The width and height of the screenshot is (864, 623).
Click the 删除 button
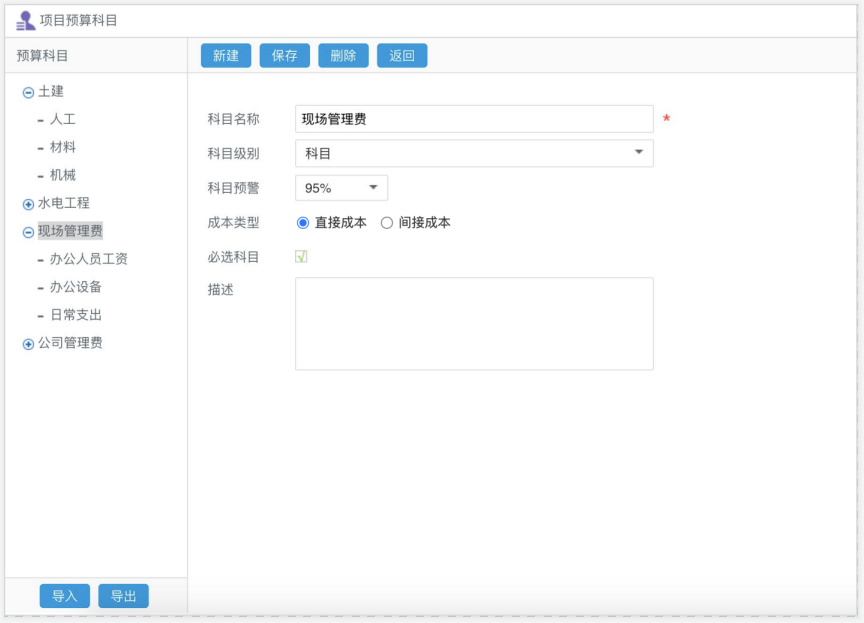tap(343, 55)
